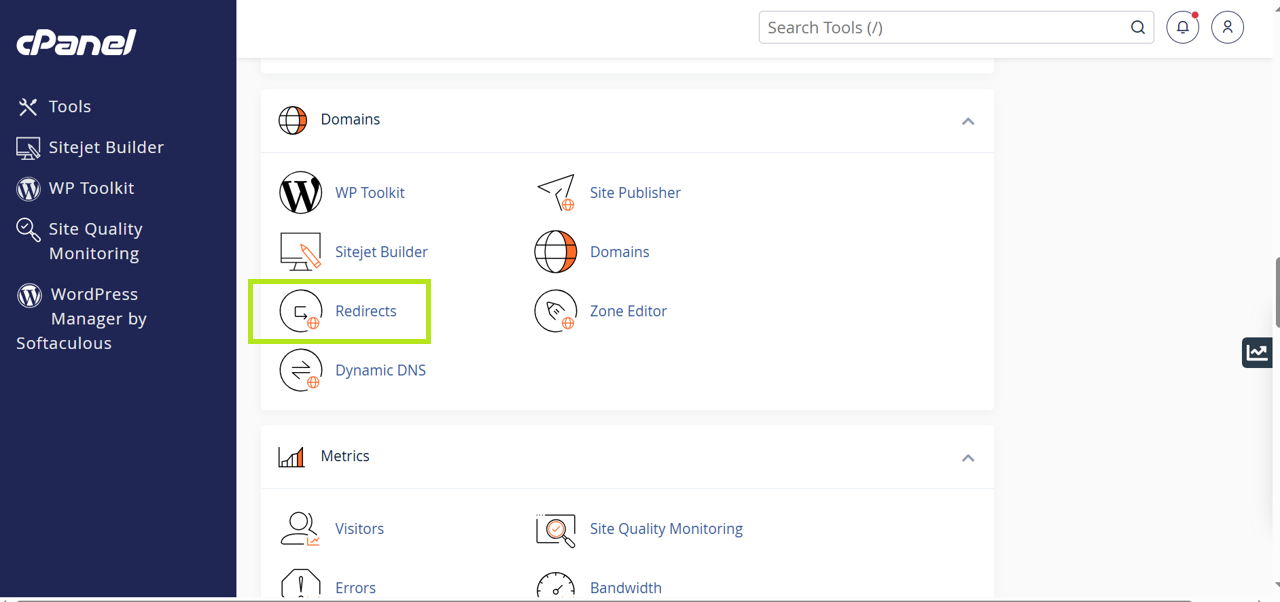The width and height of the screenshot is (1280, 602).
Task: Open the Errors link in Metrics
Action: coord(355,588)
